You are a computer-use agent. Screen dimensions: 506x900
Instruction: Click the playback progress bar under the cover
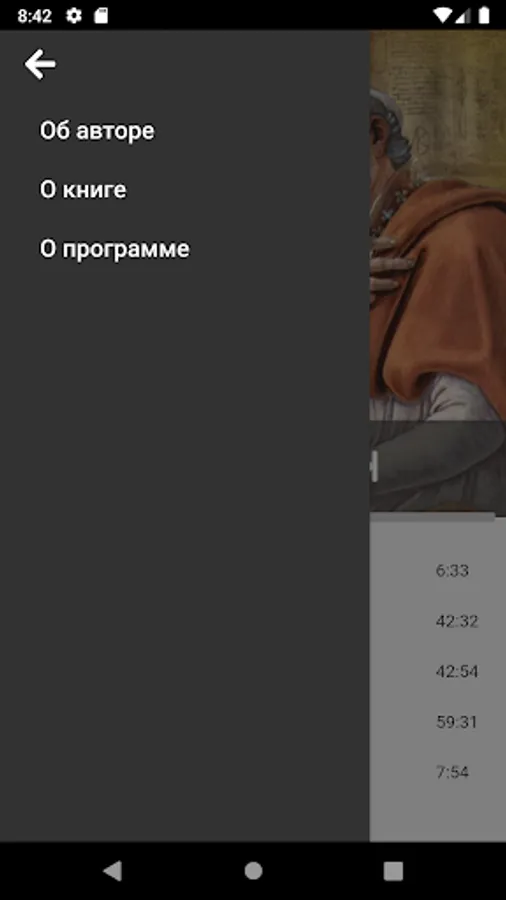432,517
